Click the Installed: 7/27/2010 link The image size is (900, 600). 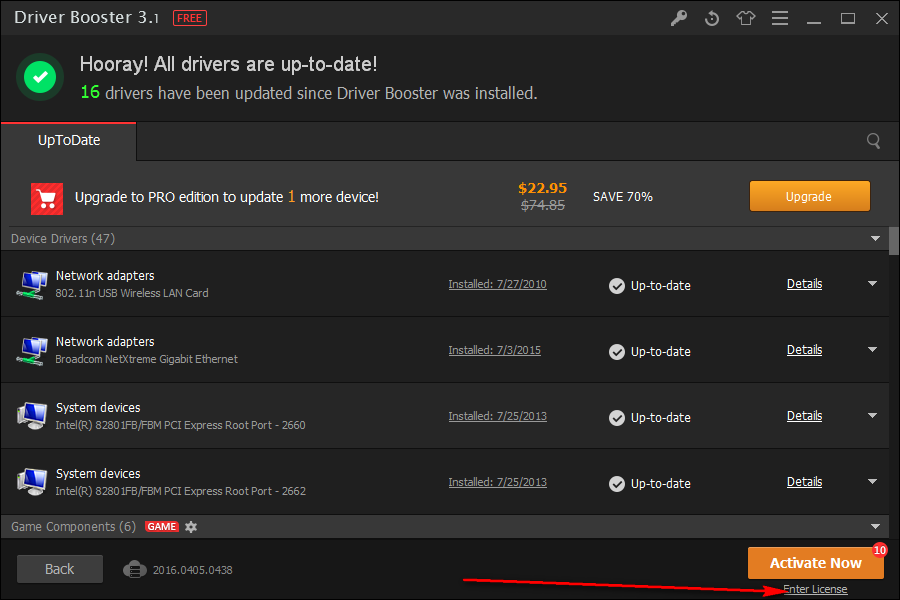[497, 284]
